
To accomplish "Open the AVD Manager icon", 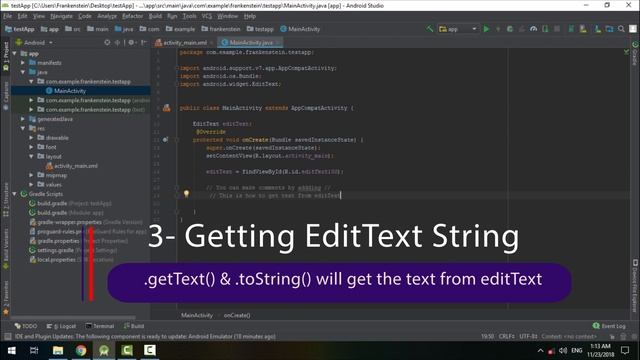I will (x=583, y=29).
